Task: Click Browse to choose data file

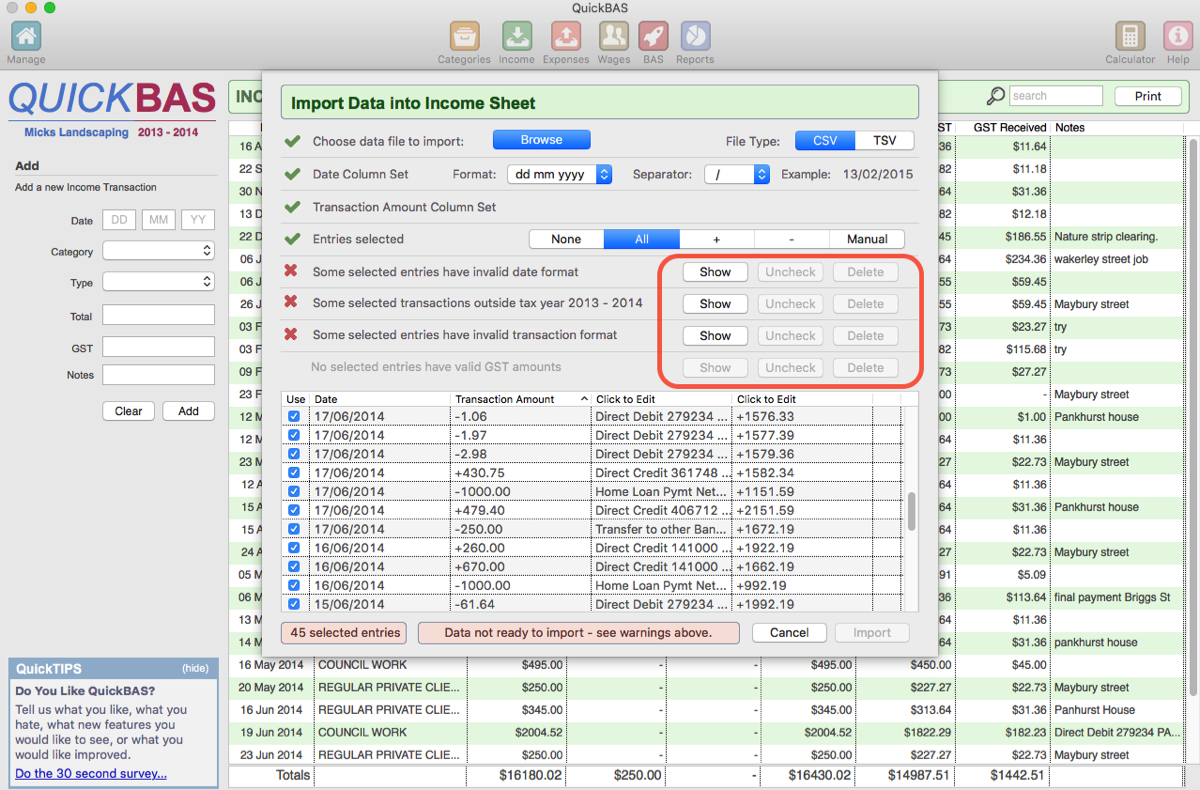Action: (541, 140)
